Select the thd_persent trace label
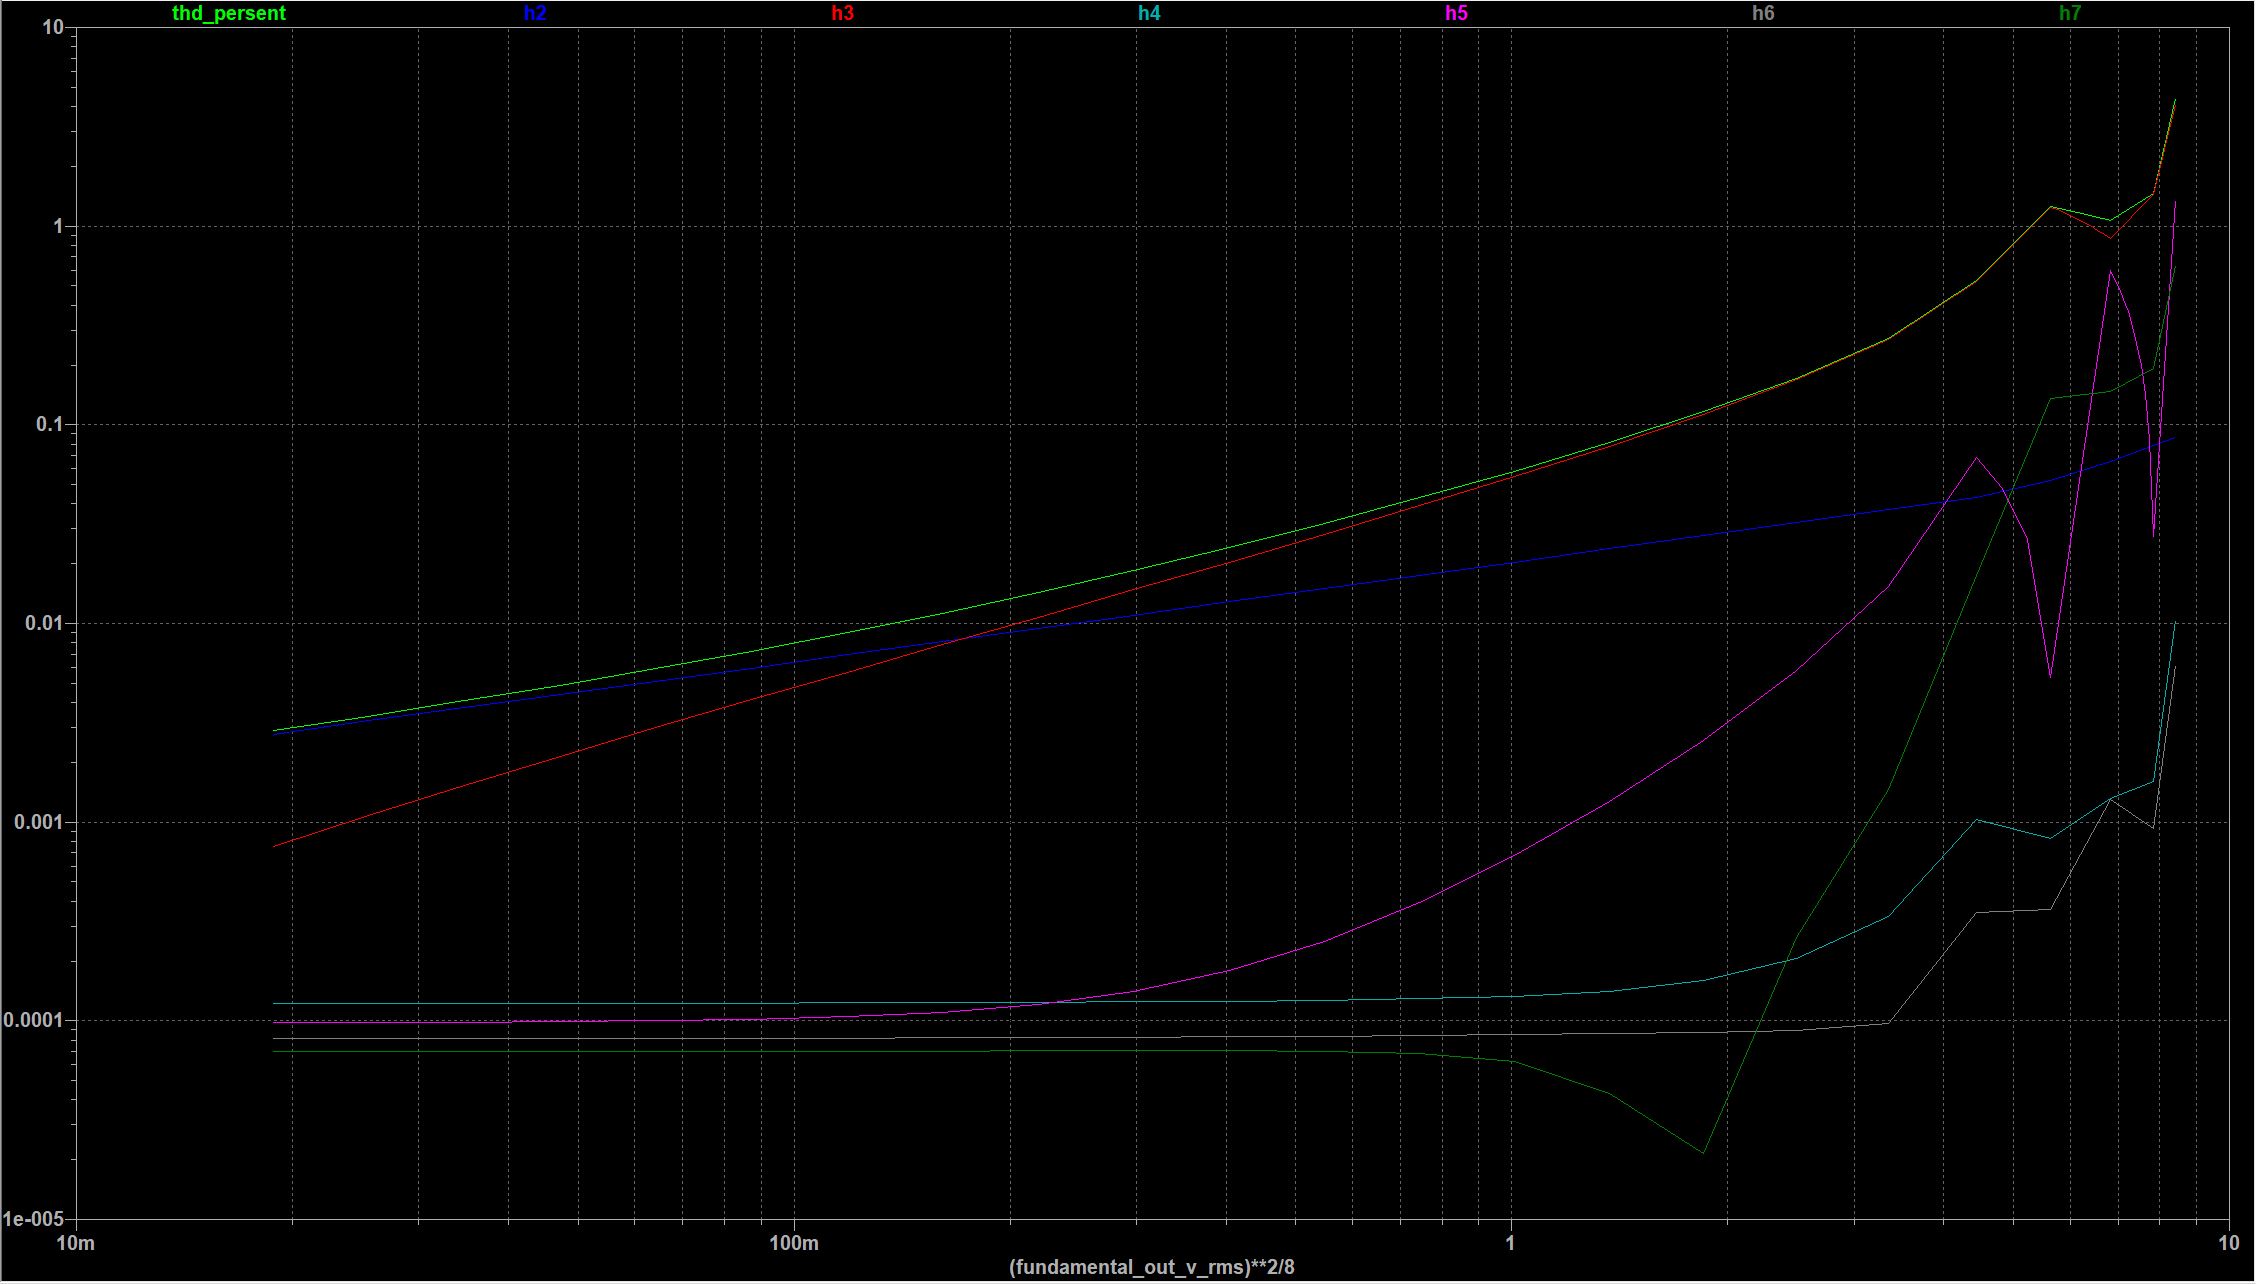 coord(229,13)
